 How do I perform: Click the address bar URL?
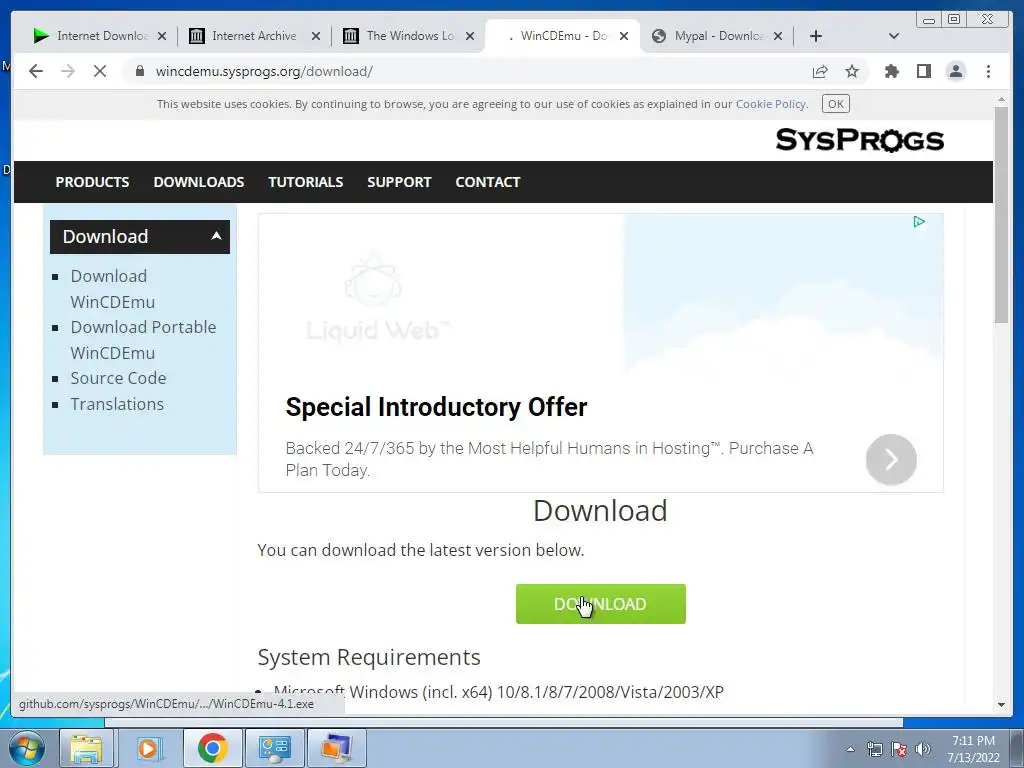[264, 71]
